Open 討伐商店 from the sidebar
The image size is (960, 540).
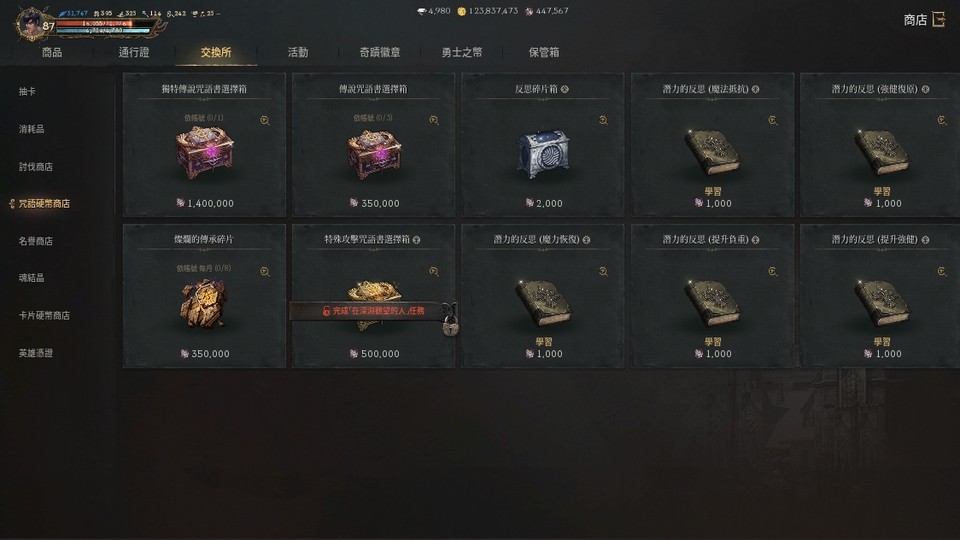click(x=36, y=167)
